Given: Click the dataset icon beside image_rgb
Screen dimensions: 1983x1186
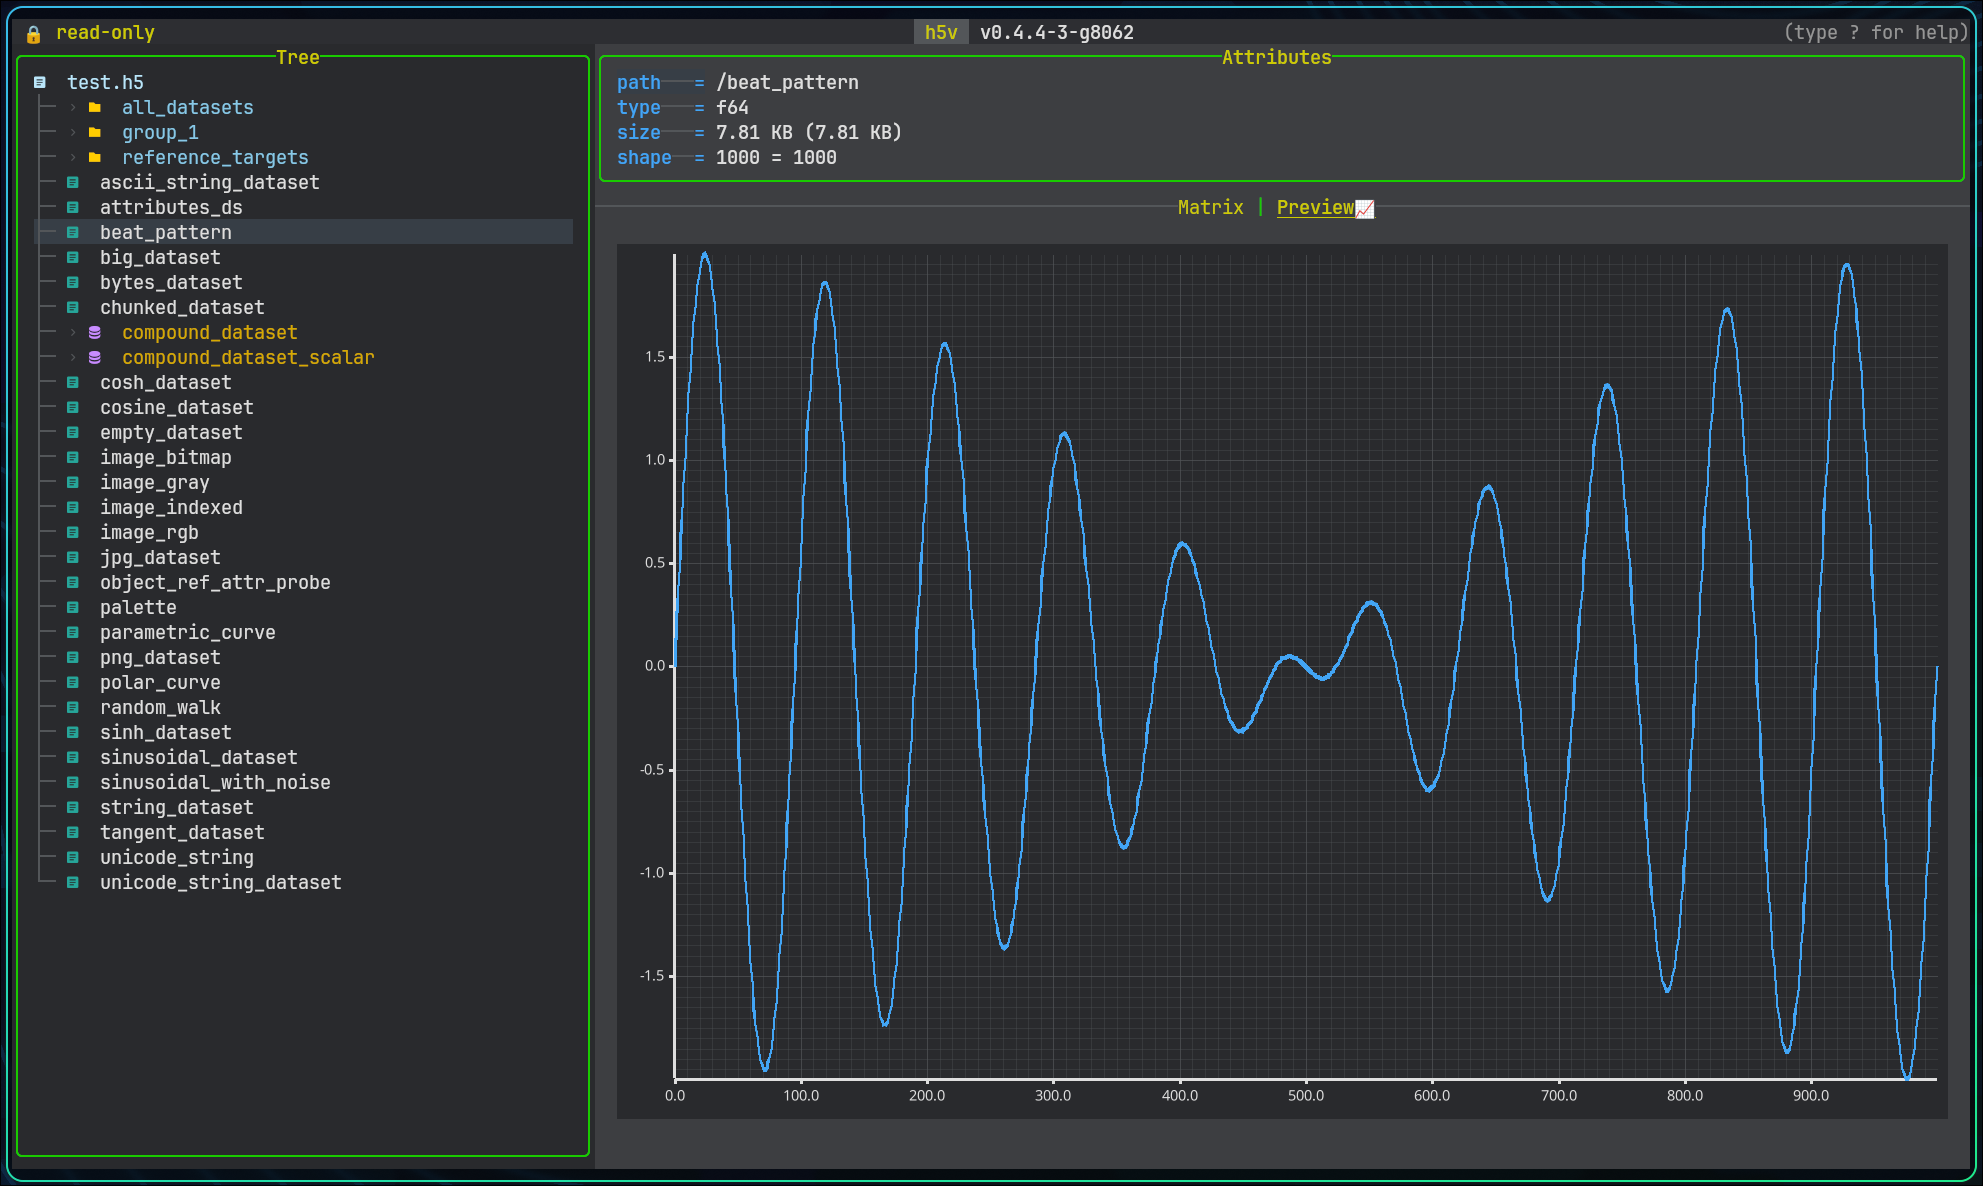Looking at the screenshot, I should [x=73, y=532].
